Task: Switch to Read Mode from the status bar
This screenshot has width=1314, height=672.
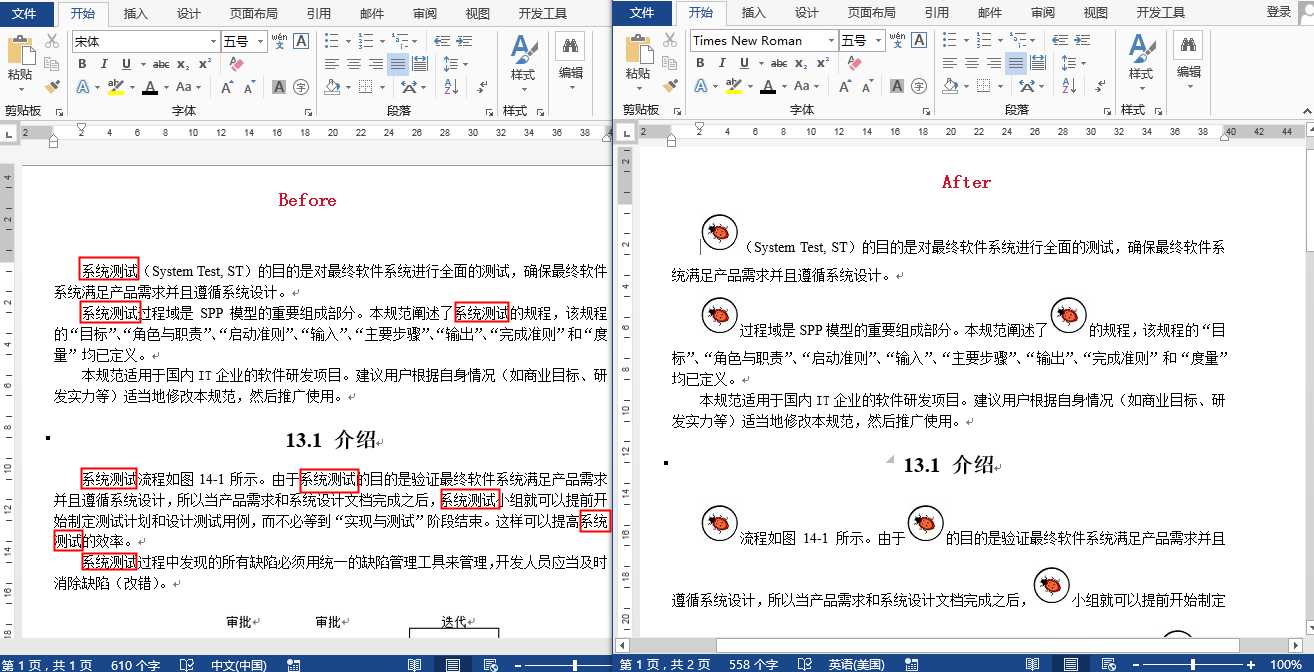Action: coord(1032,663)
